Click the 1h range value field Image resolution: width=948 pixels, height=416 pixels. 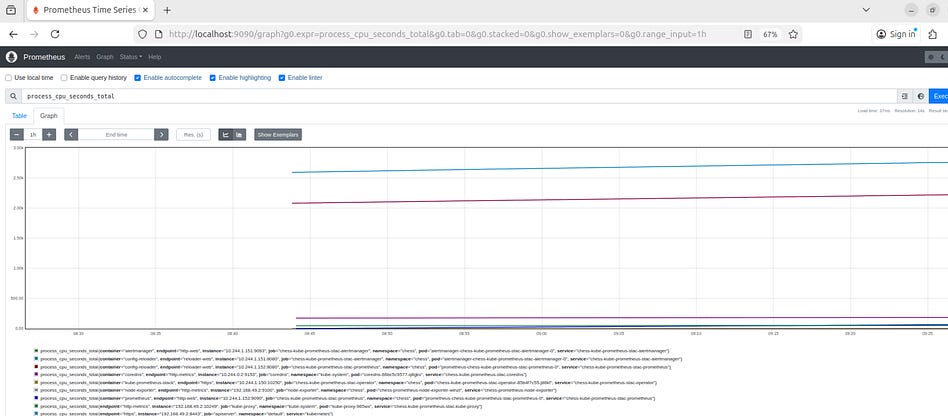[x=33, y=135]
